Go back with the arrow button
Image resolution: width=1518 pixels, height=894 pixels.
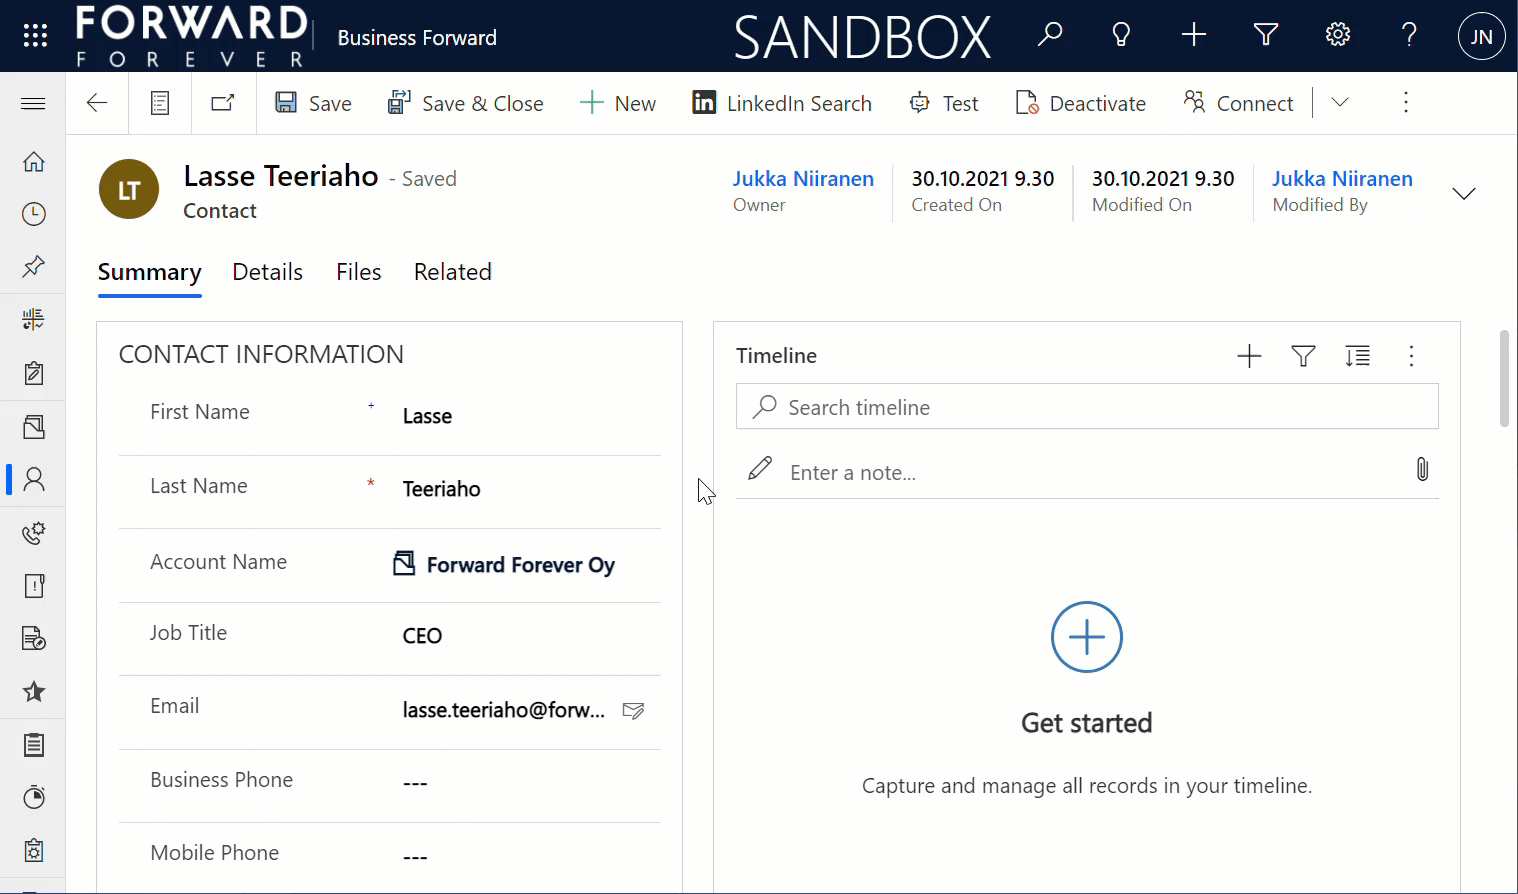pyautogui.click(x=97, y=103)
